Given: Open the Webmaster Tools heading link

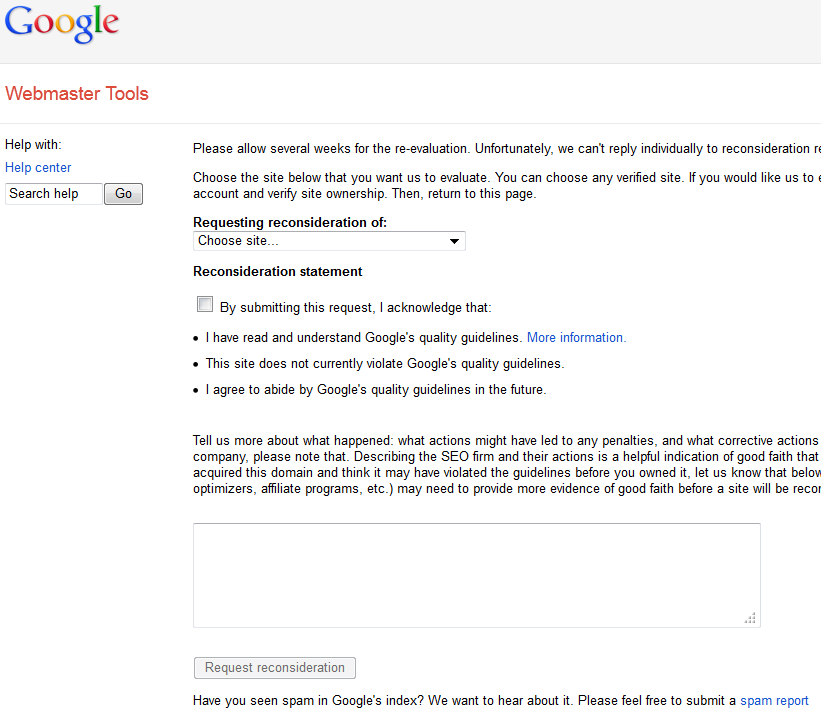Looking at the screenshot, I should pos(76,94).
